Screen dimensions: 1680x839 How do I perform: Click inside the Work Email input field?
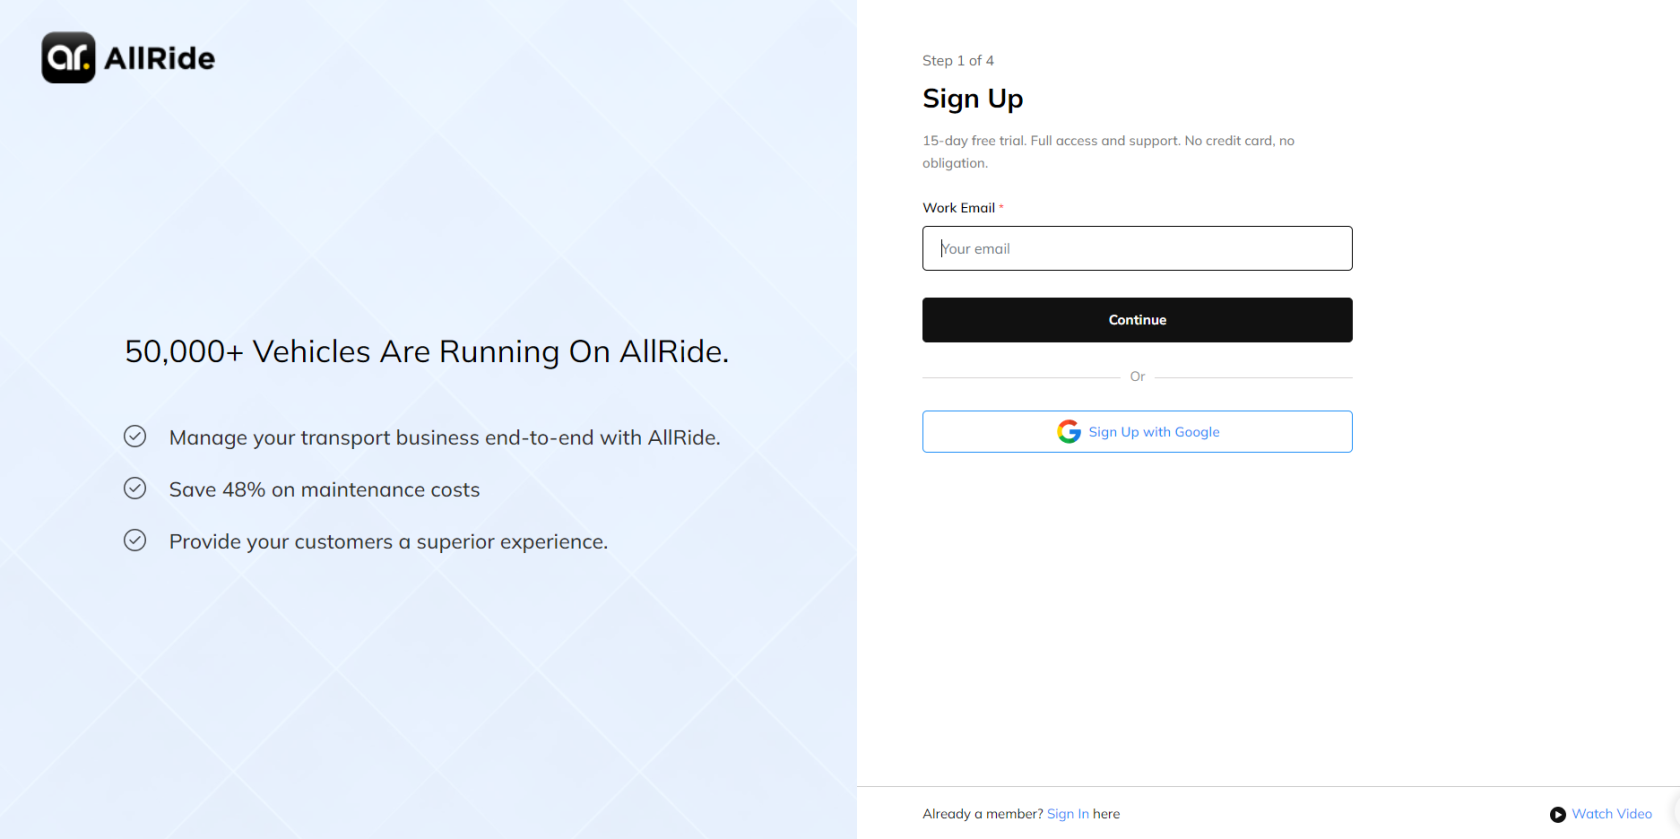tap(1137, 248)
